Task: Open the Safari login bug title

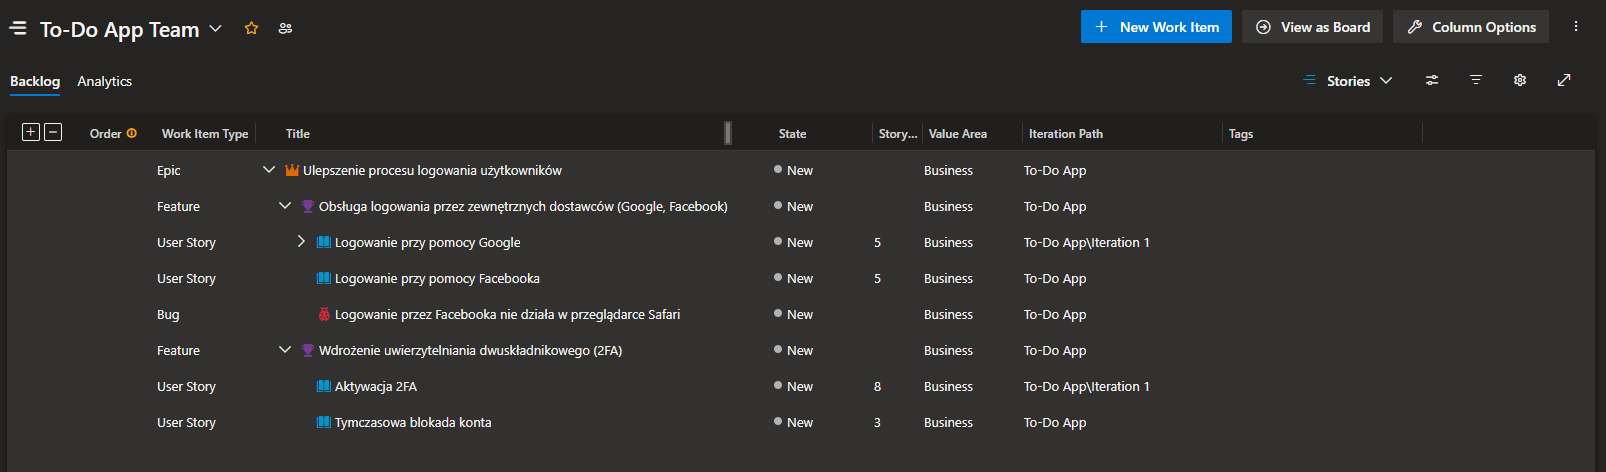Action: [x=507, y=314]
